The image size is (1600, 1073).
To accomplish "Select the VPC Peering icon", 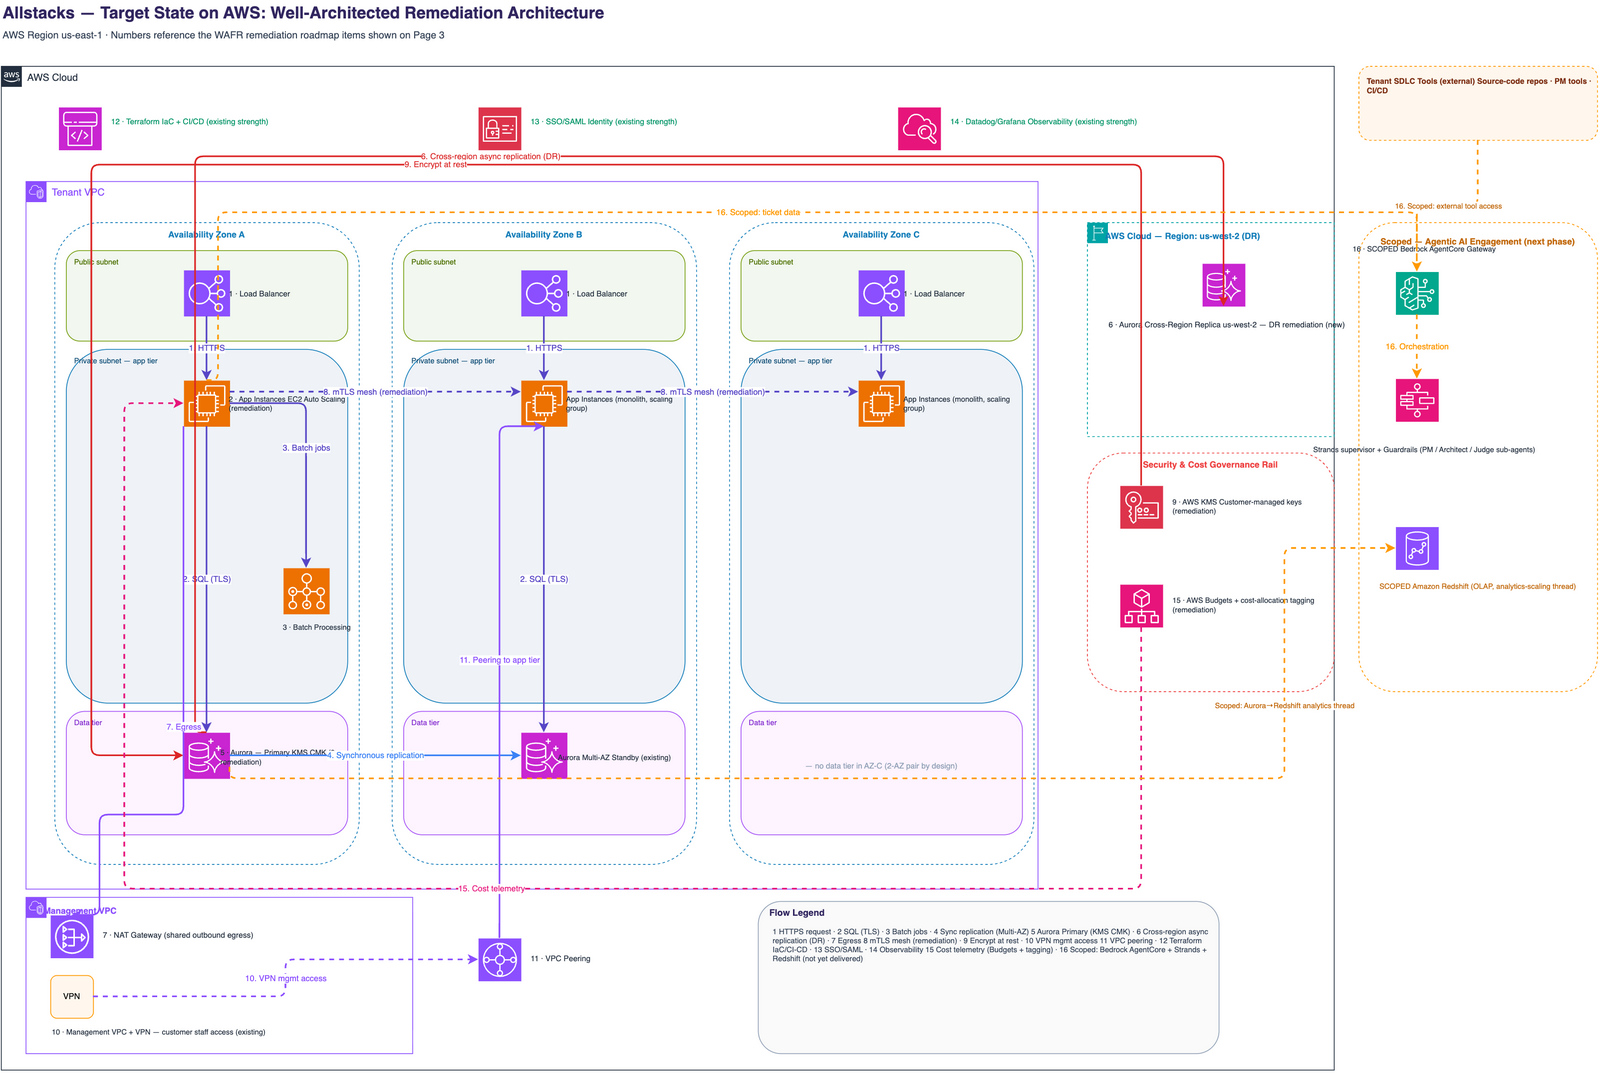I will (500, 960).
